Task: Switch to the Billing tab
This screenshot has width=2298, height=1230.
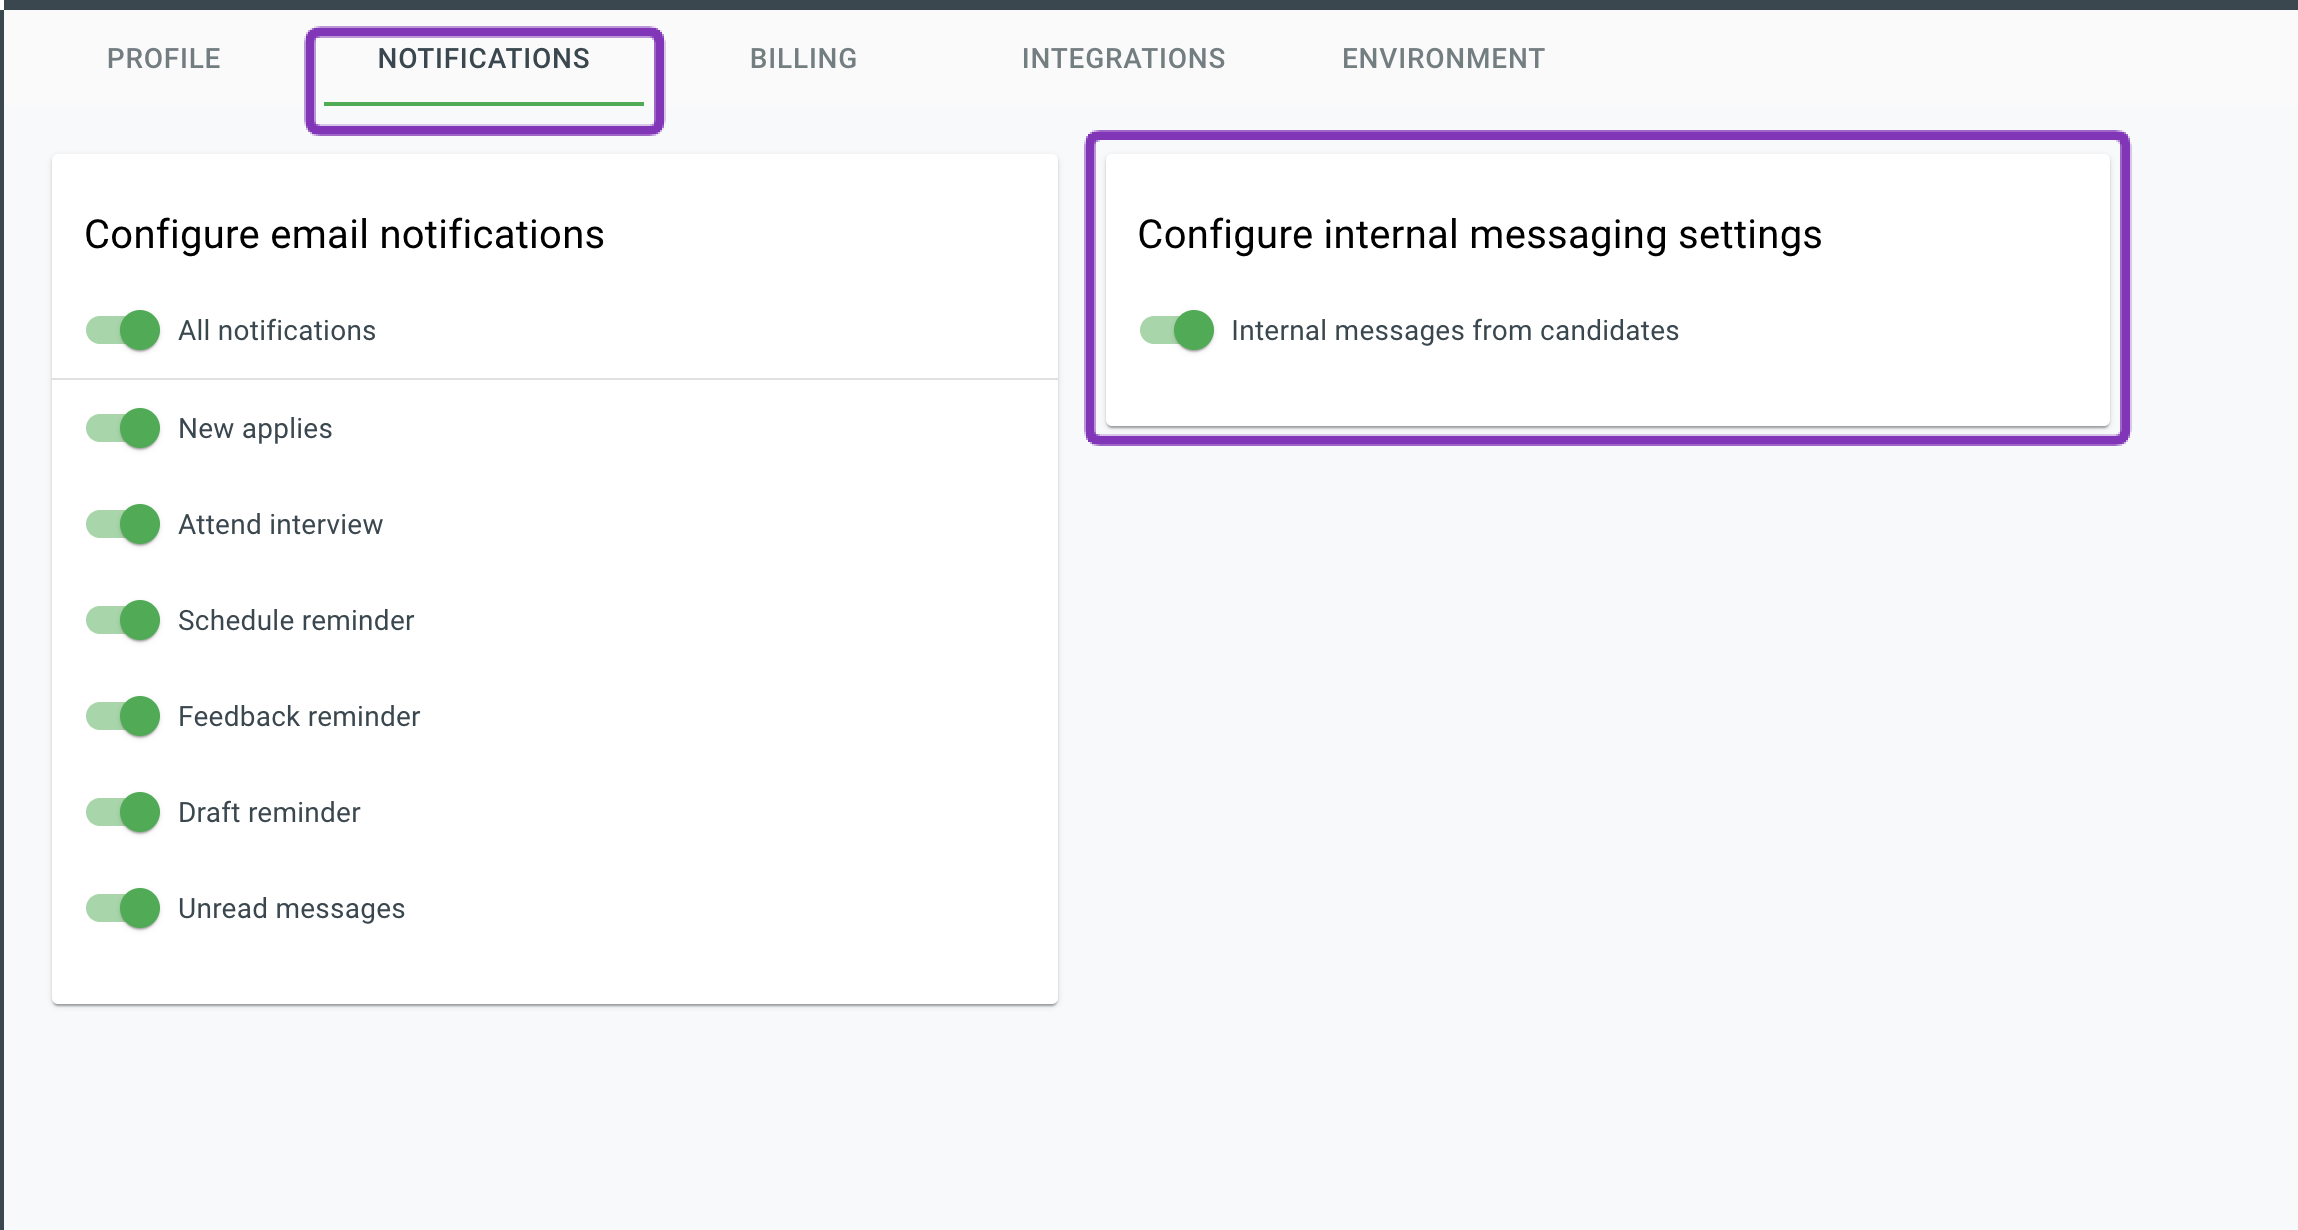Action: [x=803, y=59]
